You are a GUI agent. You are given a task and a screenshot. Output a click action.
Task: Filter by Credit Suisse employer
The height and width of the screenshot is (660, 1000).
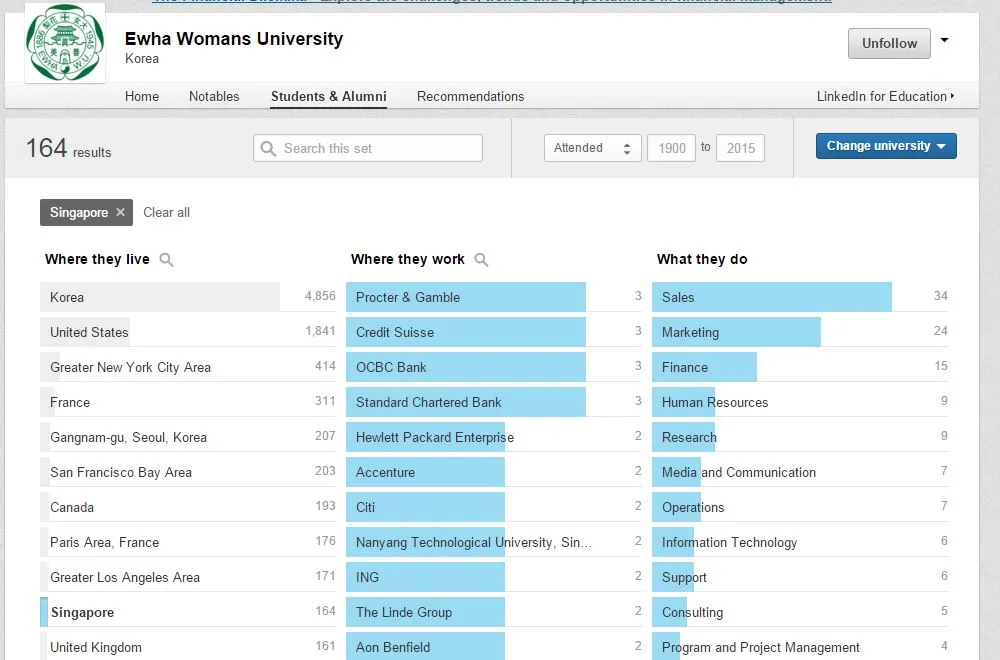[494, 332]
